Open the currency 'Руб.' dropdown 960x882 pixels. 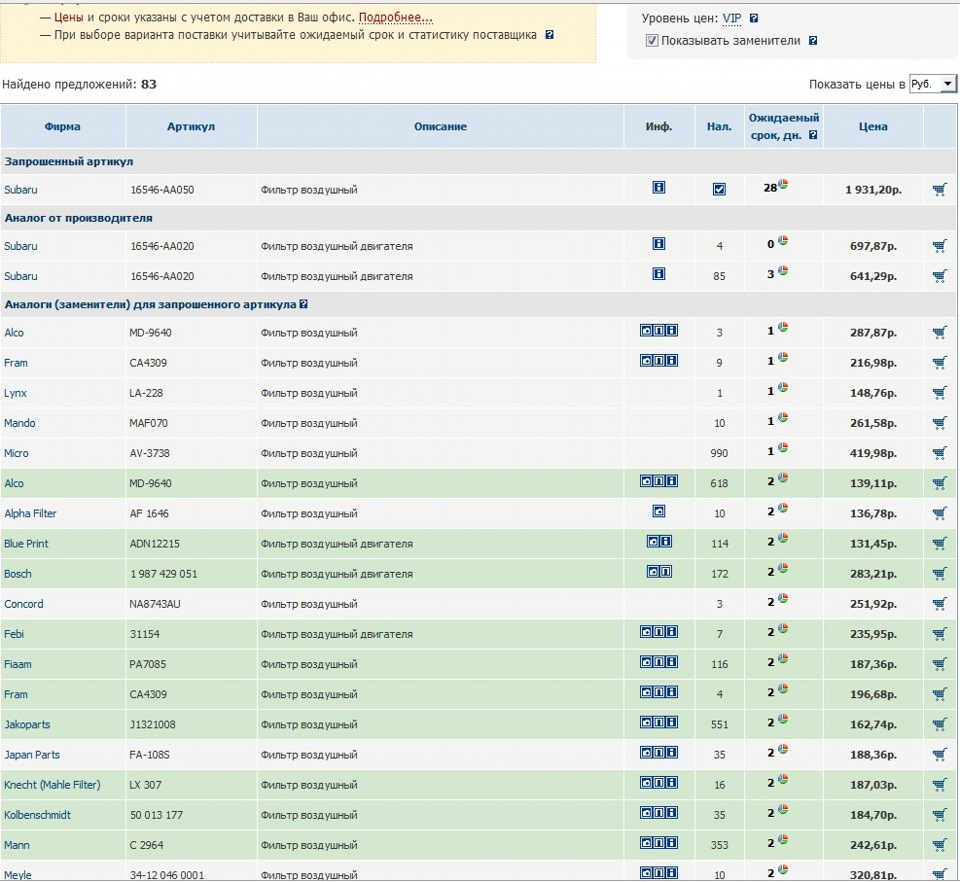[933, 85]
